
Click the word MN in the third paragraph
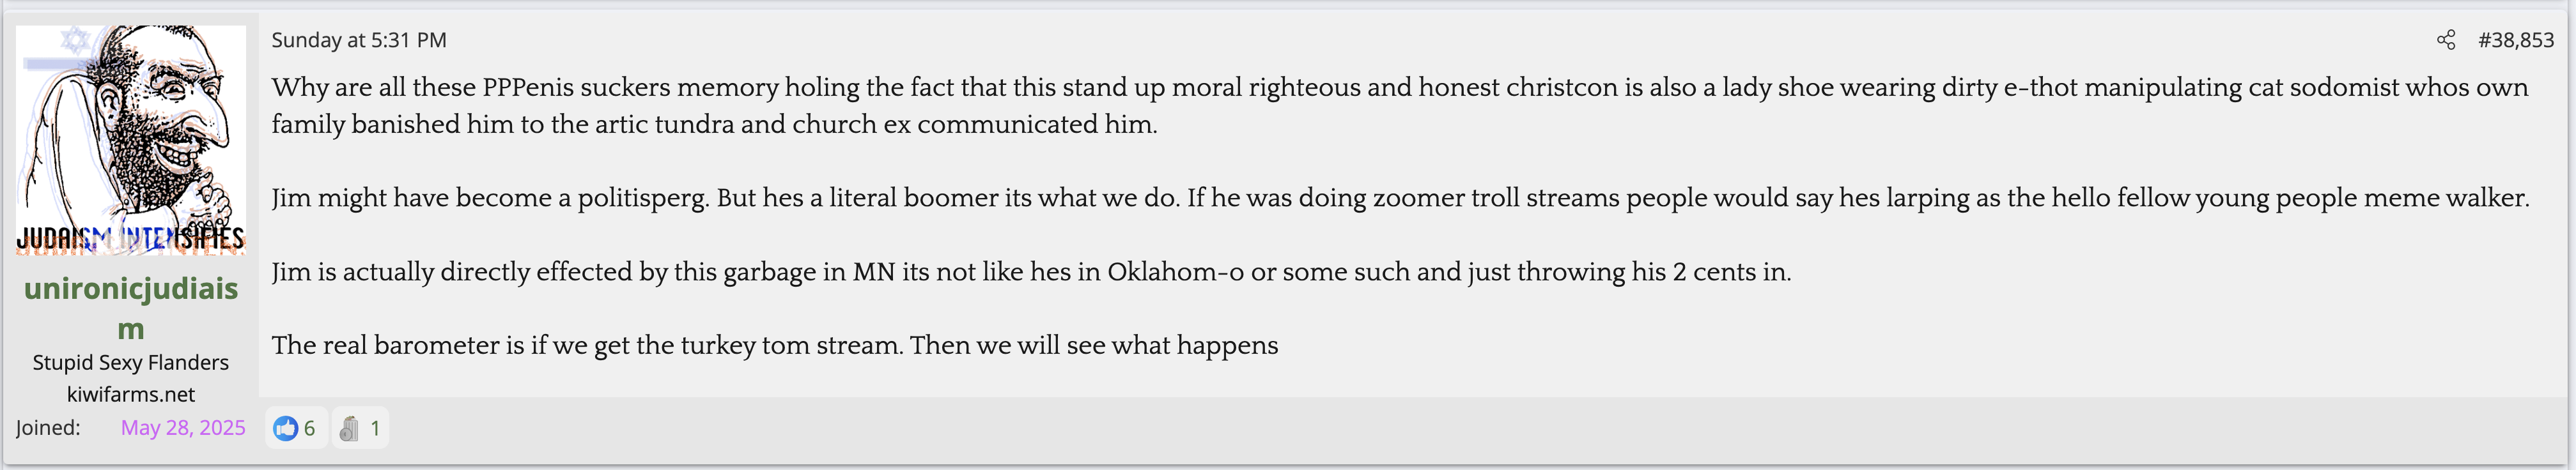(873, 272)
